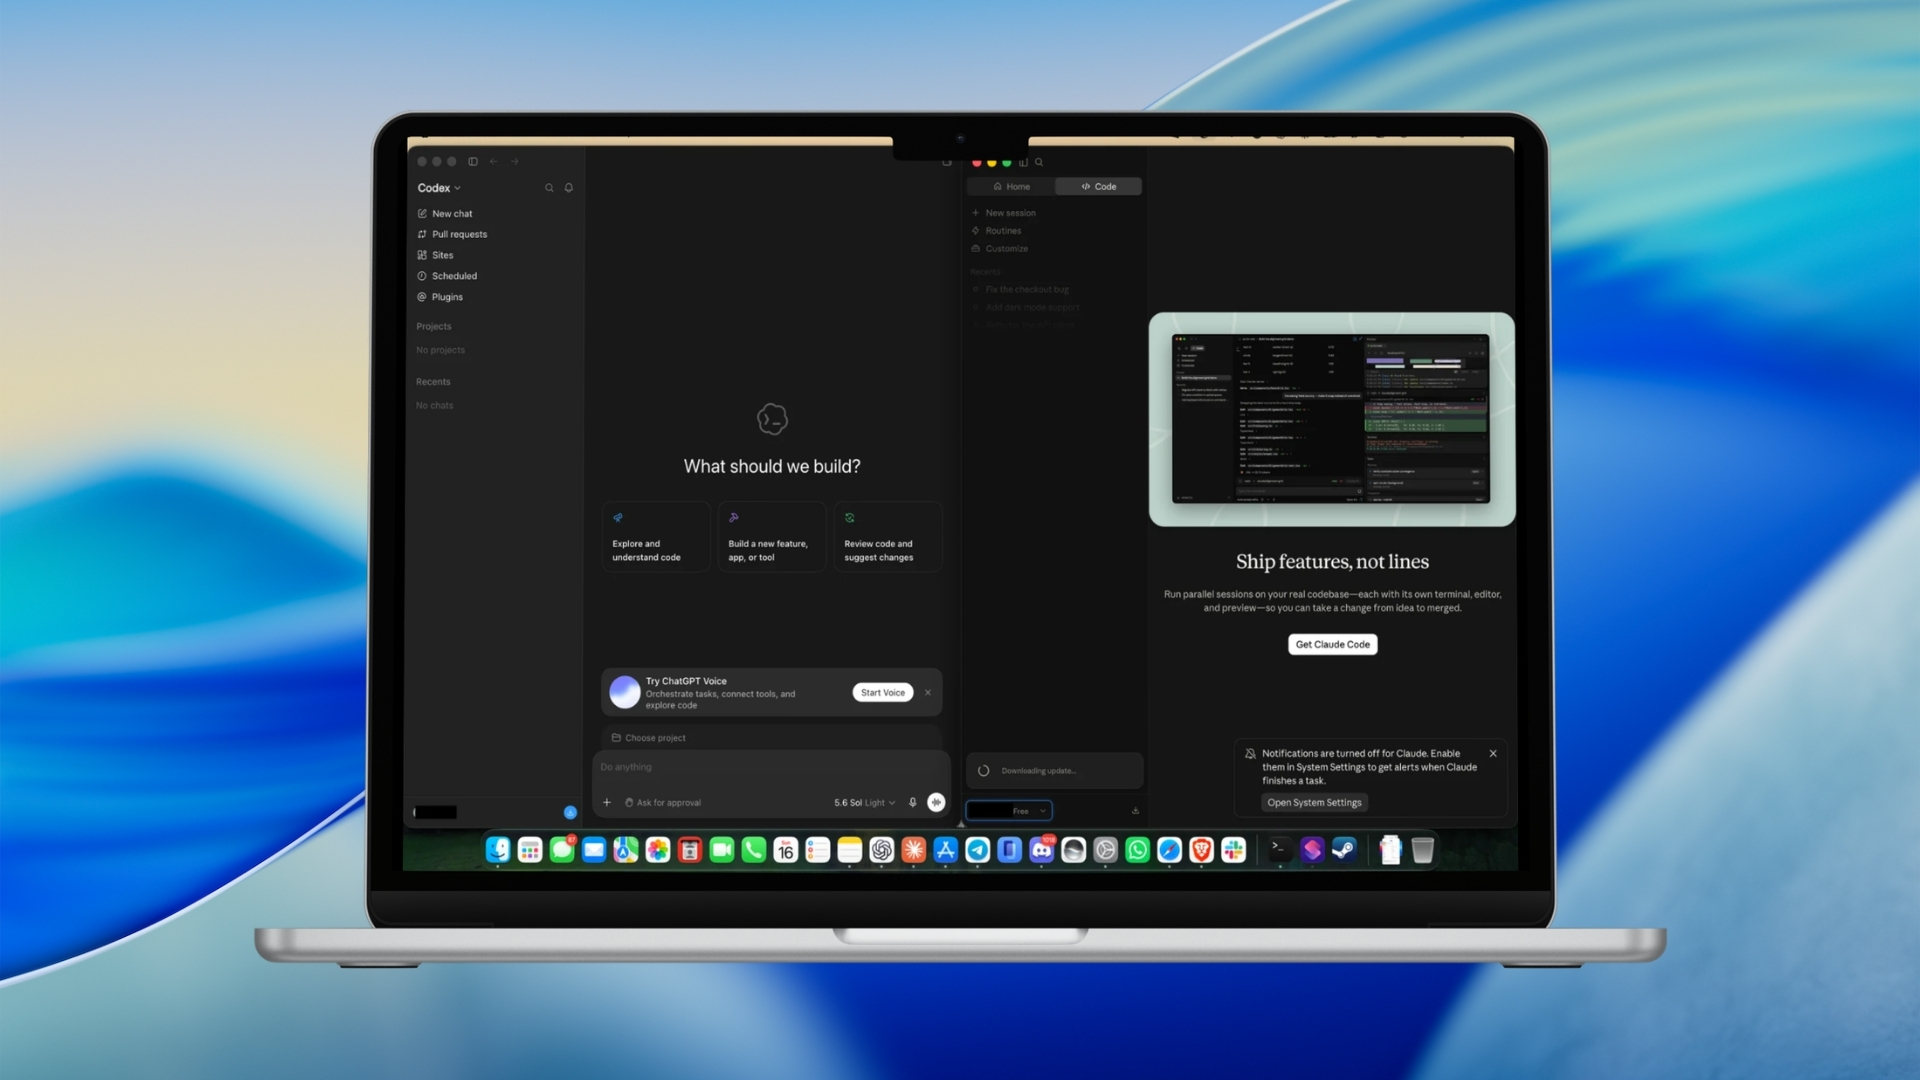Open Photos from the dock

click(658, 850)
